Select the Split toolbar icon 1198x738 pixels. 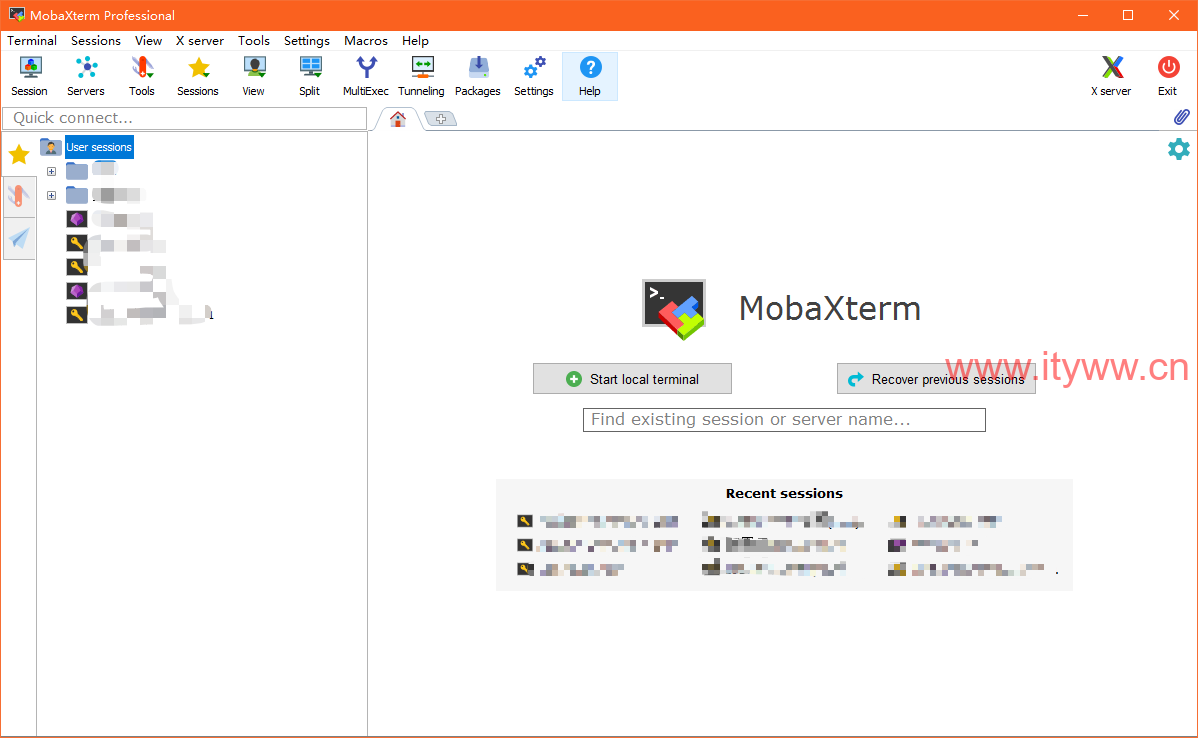309,76
